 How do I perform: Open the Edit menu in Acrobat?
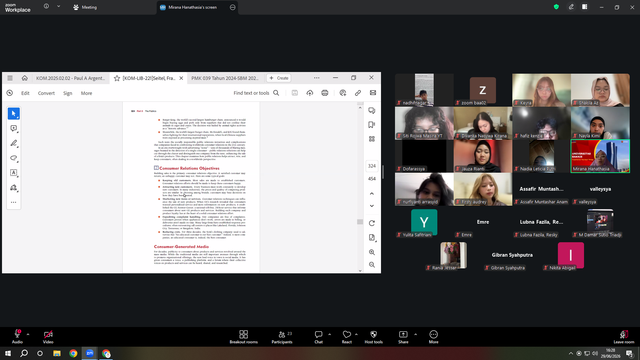[25, 93]
